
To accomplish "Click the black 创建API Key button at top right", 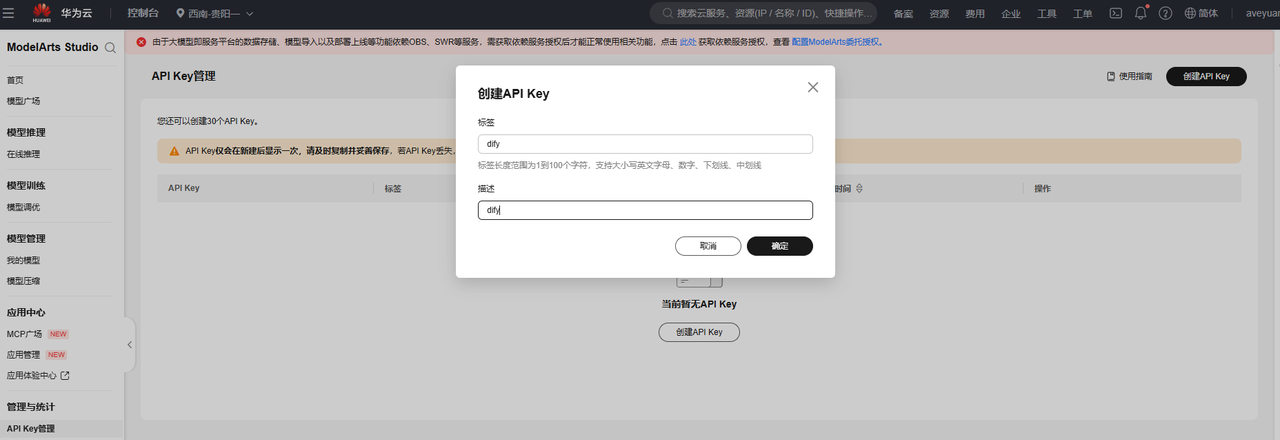I will click(1206, 76).
